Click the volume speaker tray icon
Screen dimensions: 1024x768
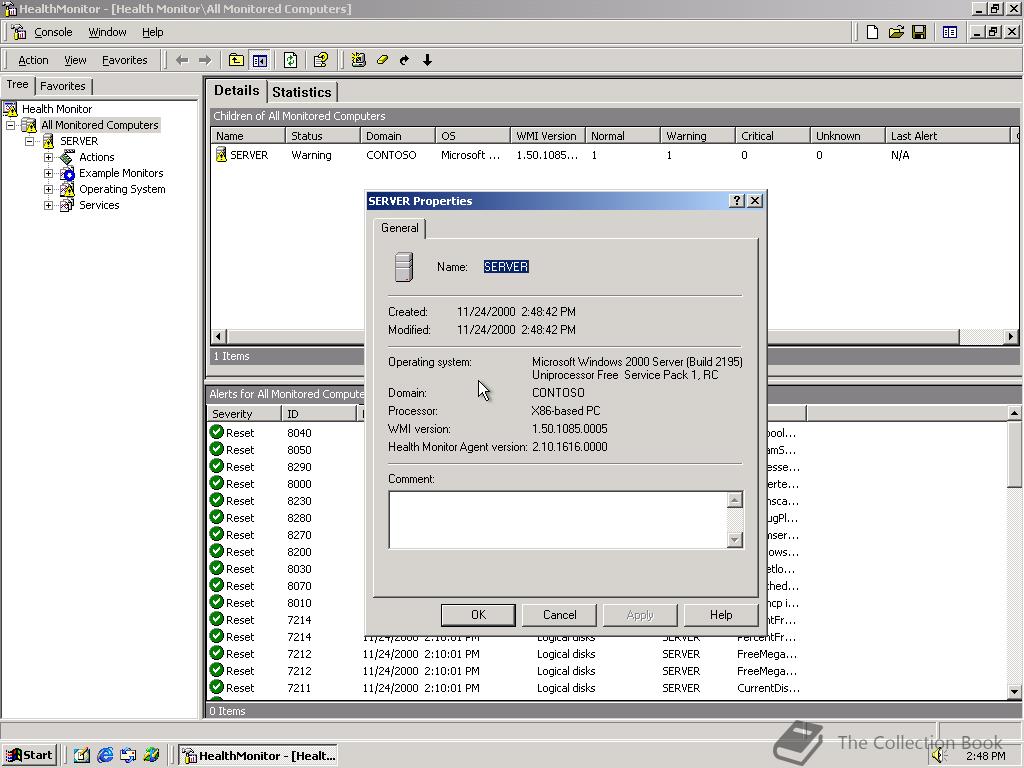click(x=939, y=756)
